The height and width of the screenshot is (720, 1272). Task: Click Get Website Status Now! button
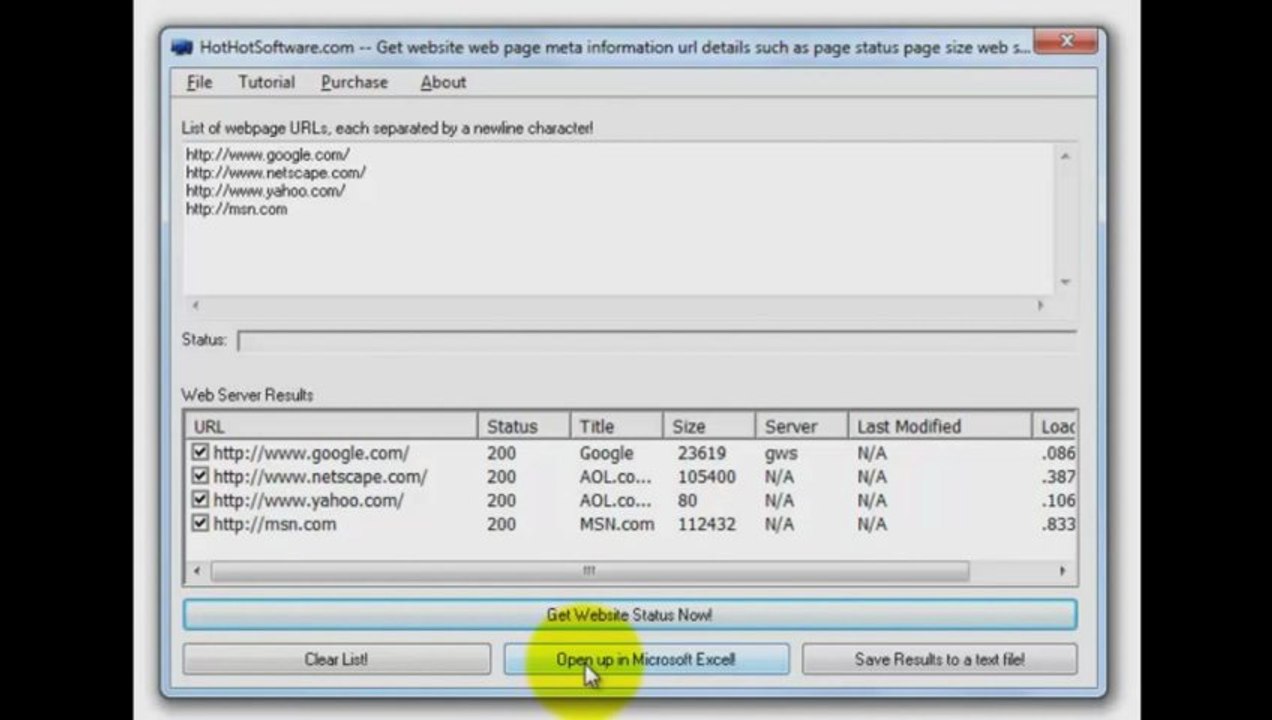[629, 615]
